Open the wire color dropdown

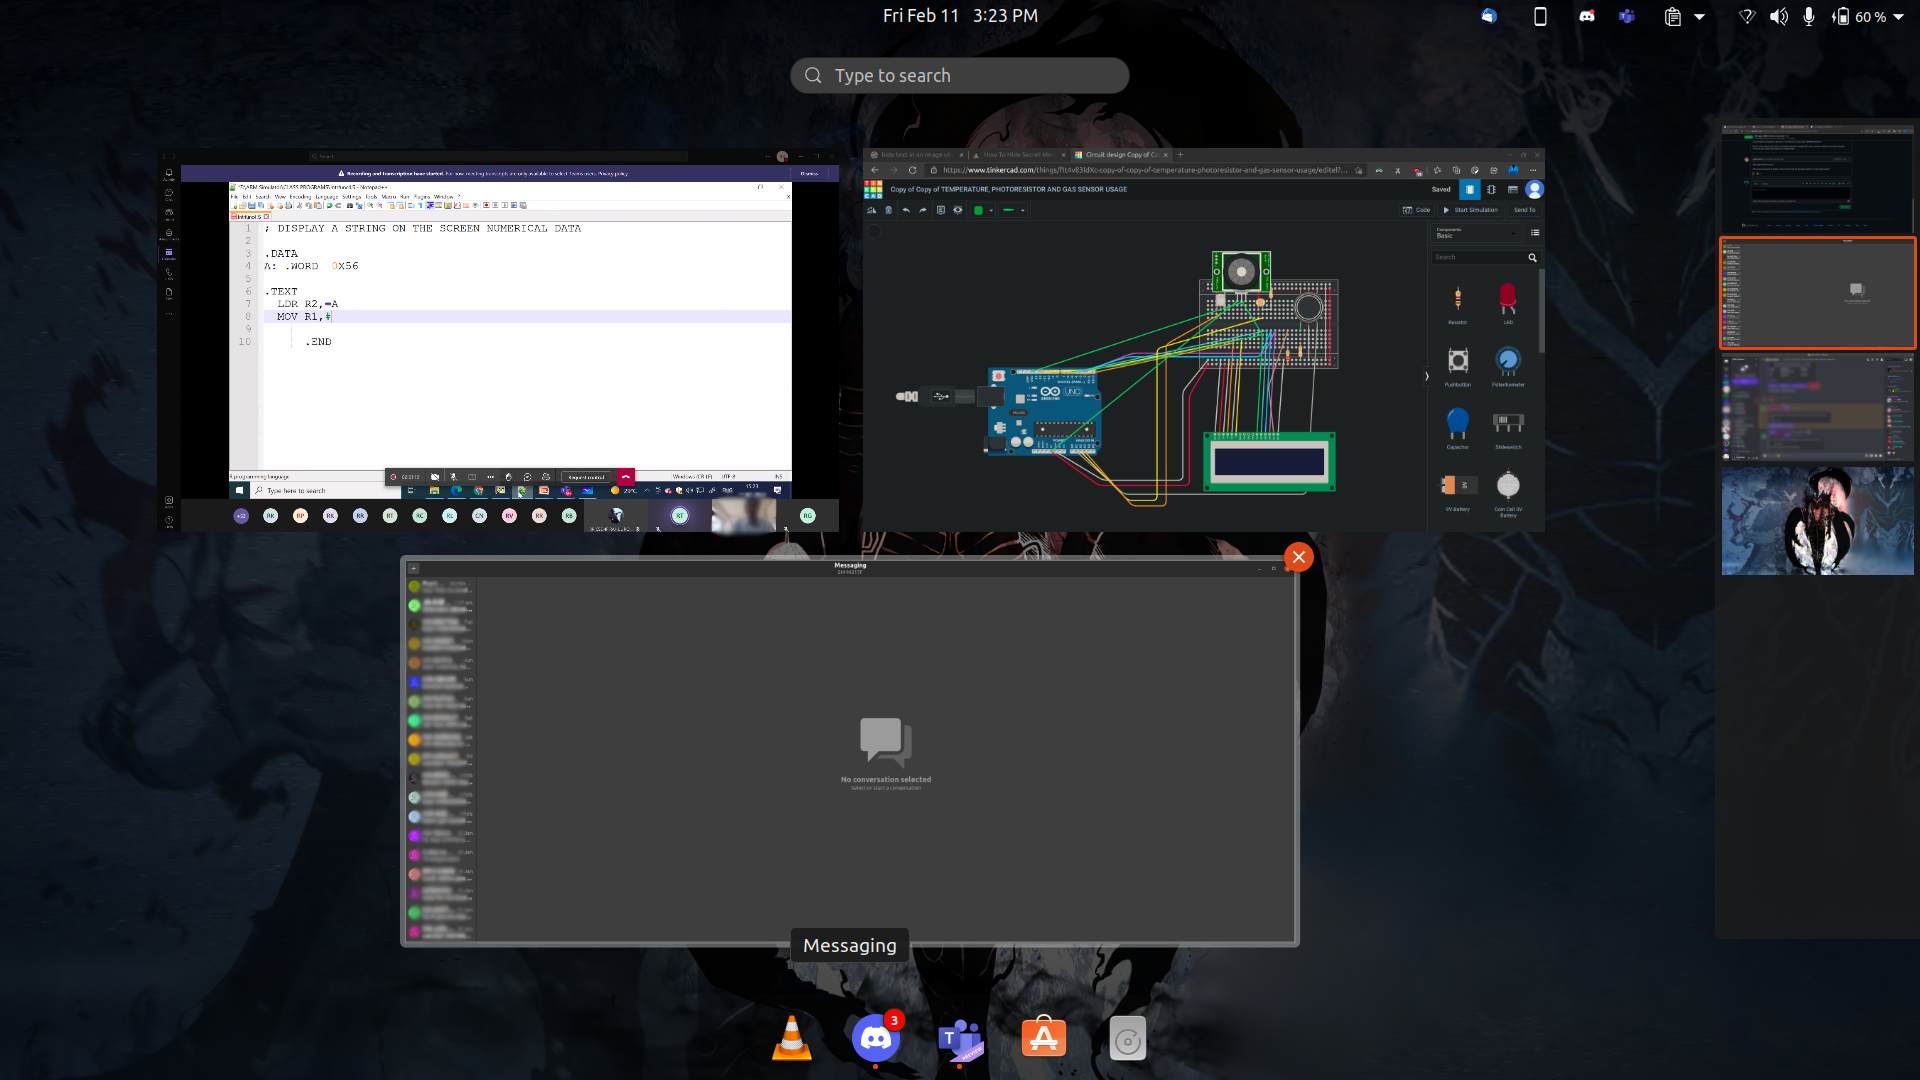(991, 210)
